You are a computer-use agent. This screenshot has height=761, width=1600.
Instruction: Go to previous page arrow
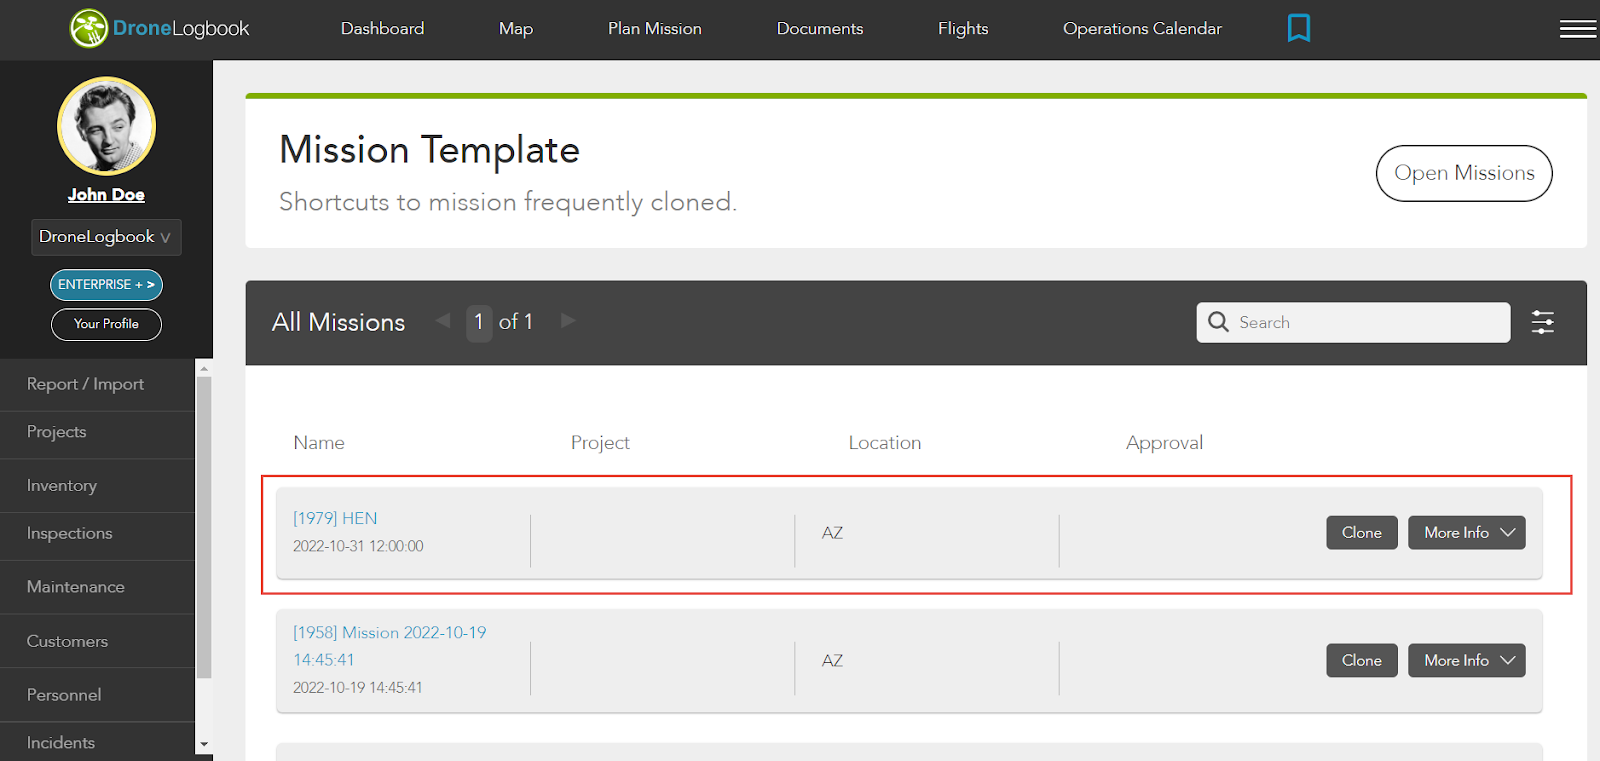[443, 321]
